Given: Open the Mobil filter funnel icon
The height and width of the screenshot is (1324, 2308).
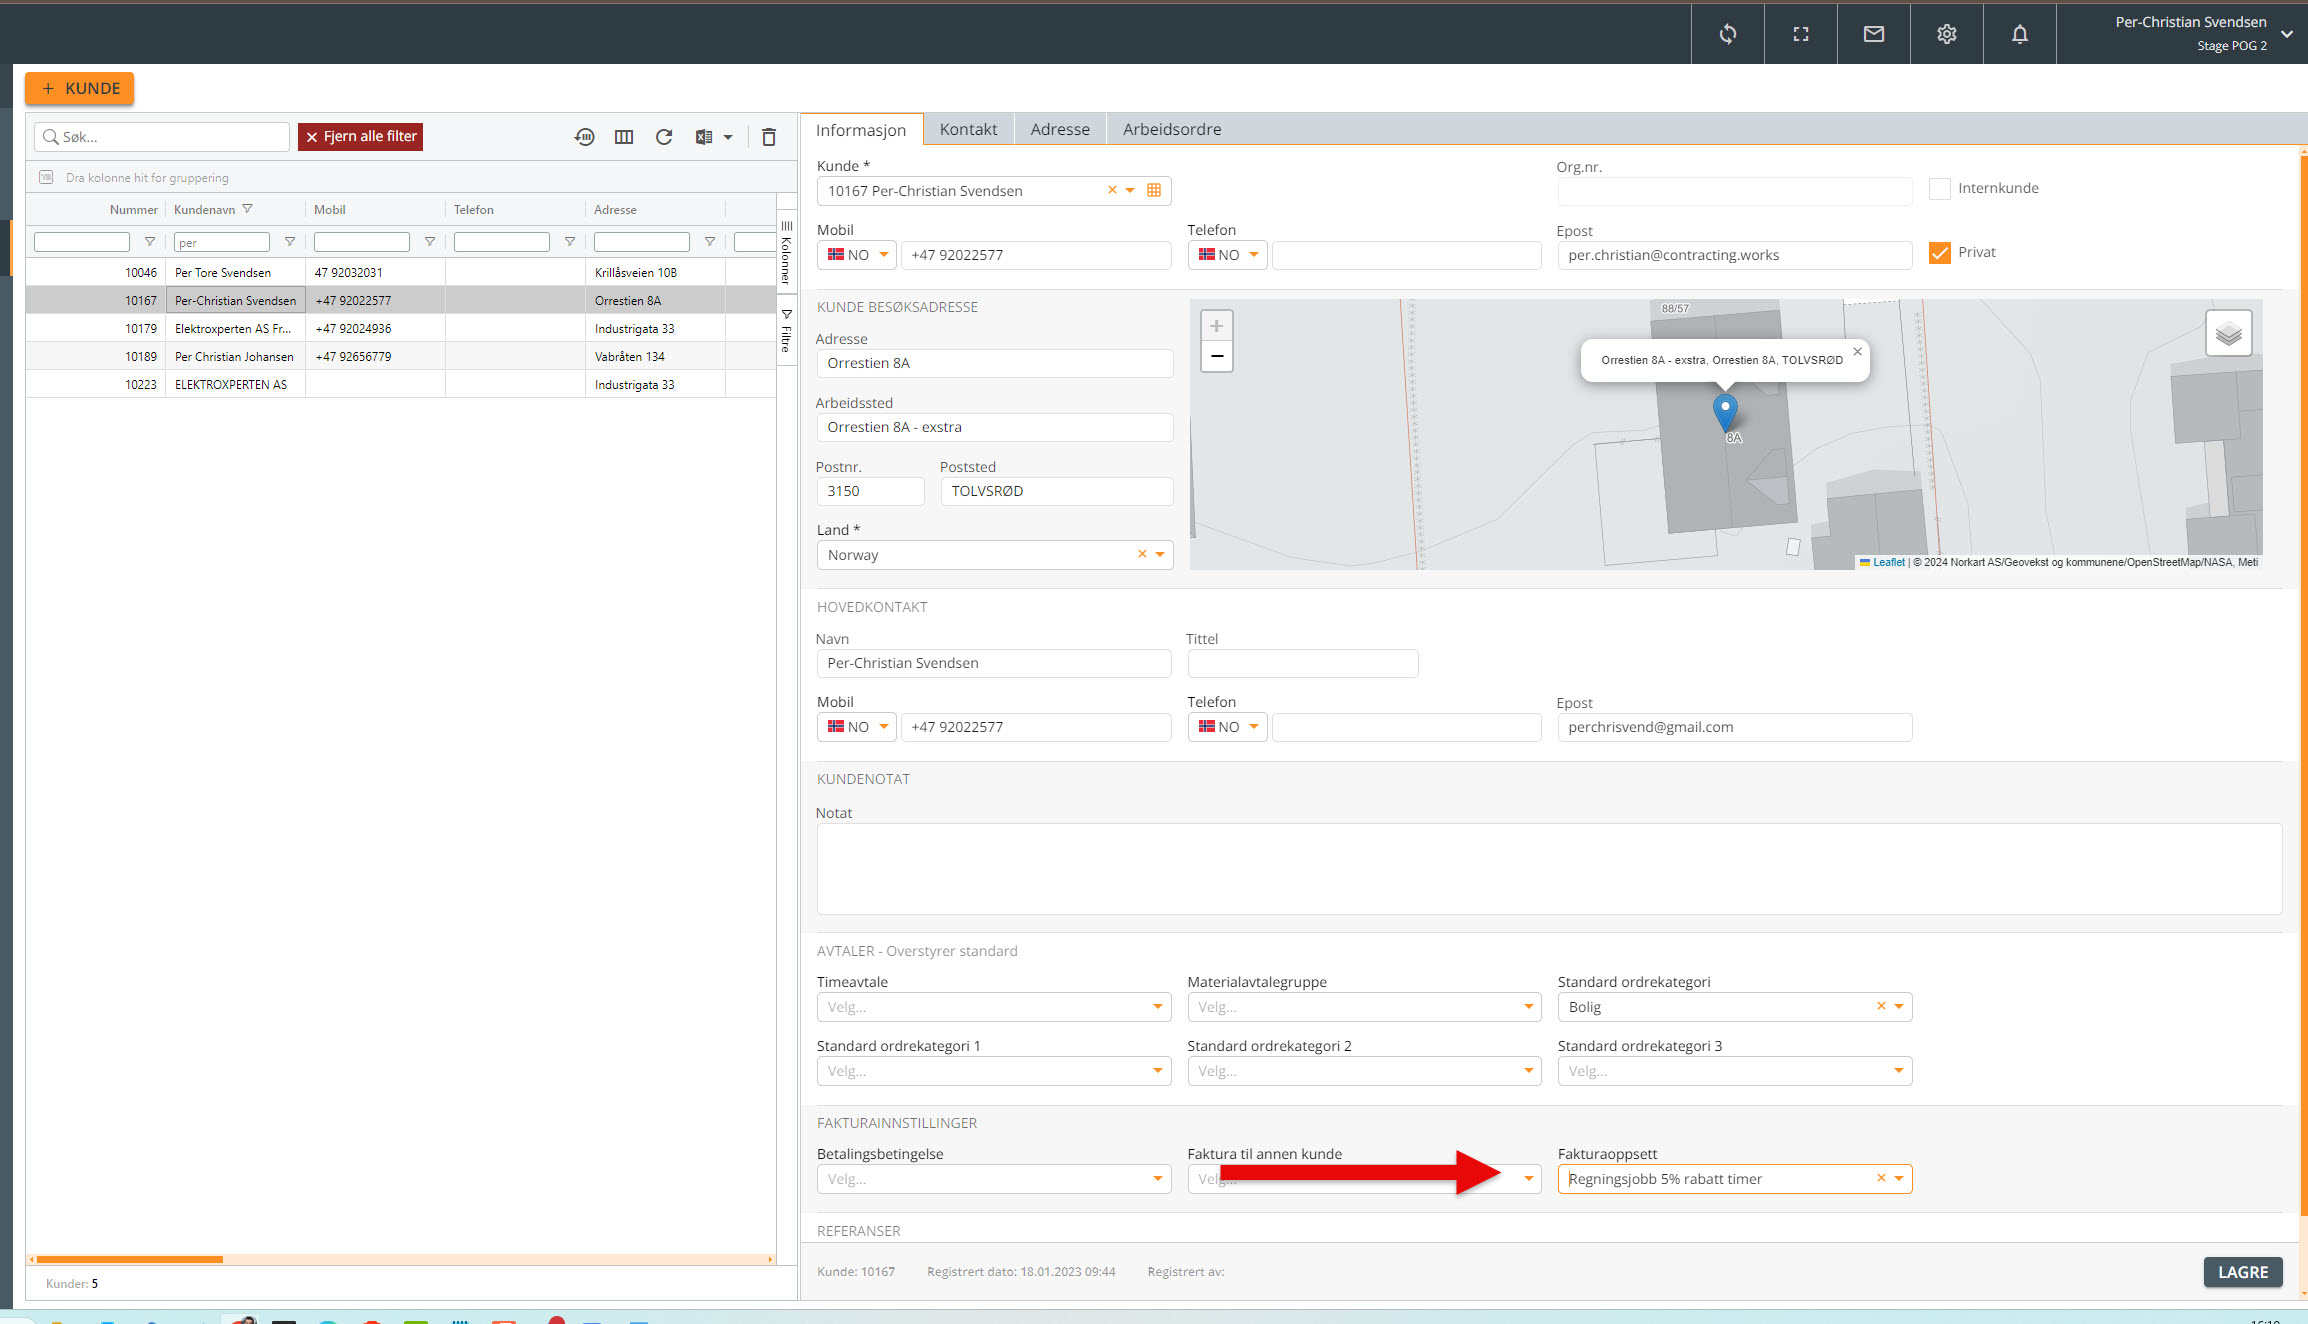Looking at the screenshot, I should 430,242.
